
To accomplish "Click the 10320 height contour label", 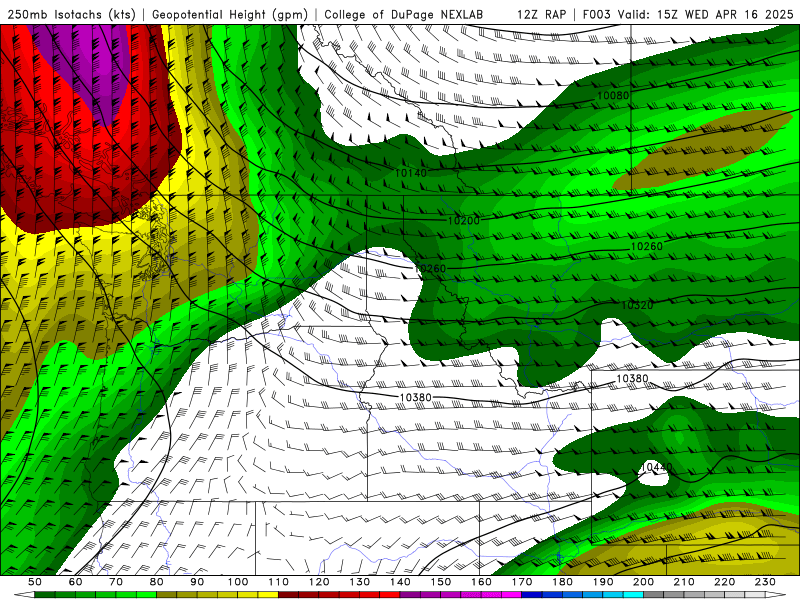I will [637, 305].
